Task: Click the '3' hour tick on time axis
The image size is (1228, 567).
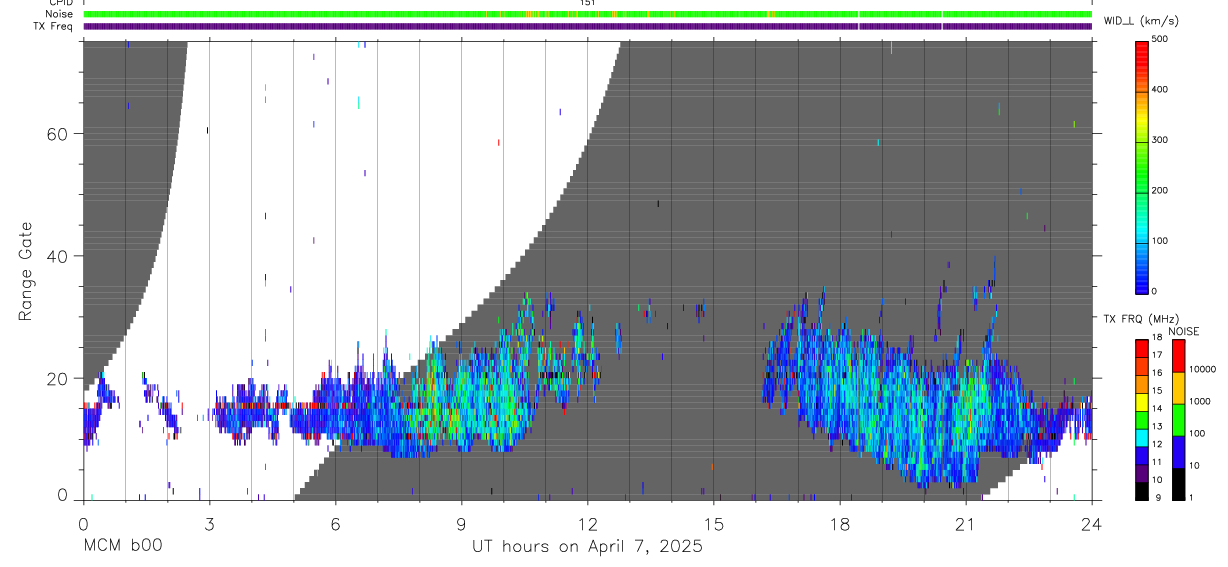Action: pyautogui.click(x=208, y=523)
